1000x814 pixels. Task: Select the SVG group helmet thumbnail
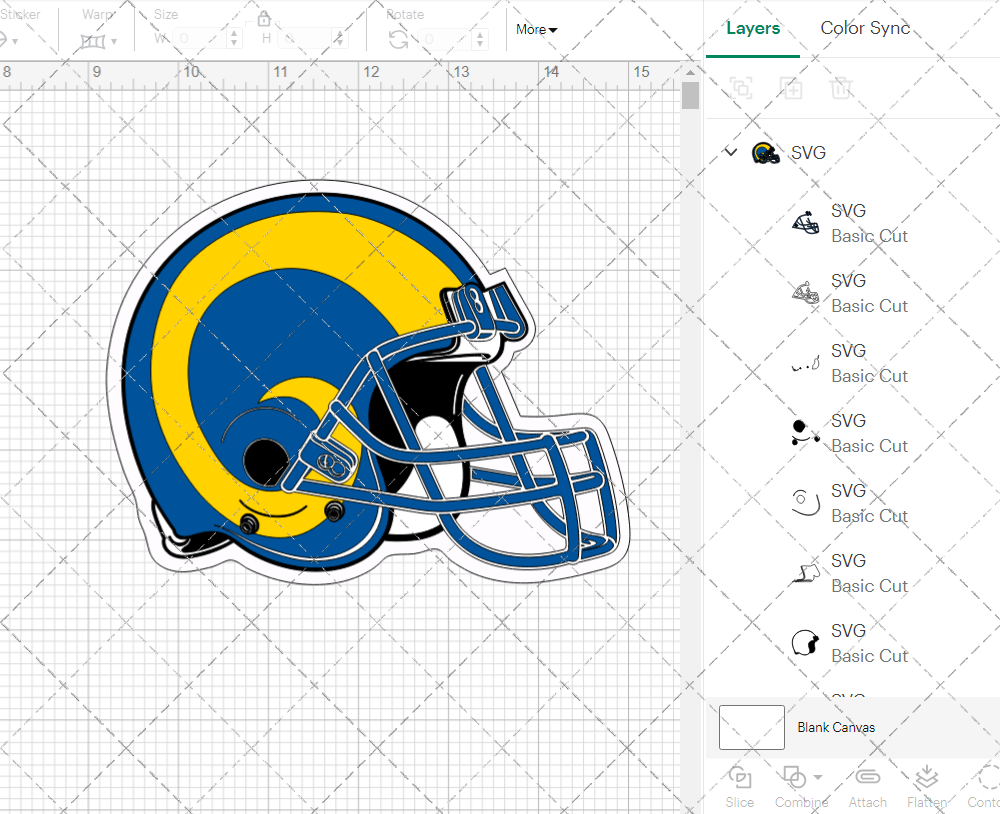tap(765, 153)
